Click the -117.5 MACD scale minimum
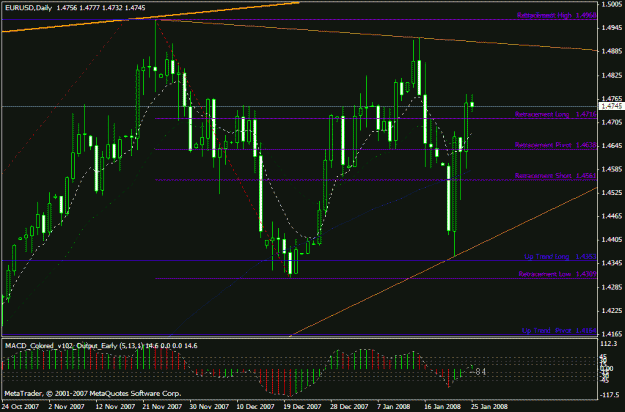Viewport: 625px width, 412px height. [x=610, y=395]
